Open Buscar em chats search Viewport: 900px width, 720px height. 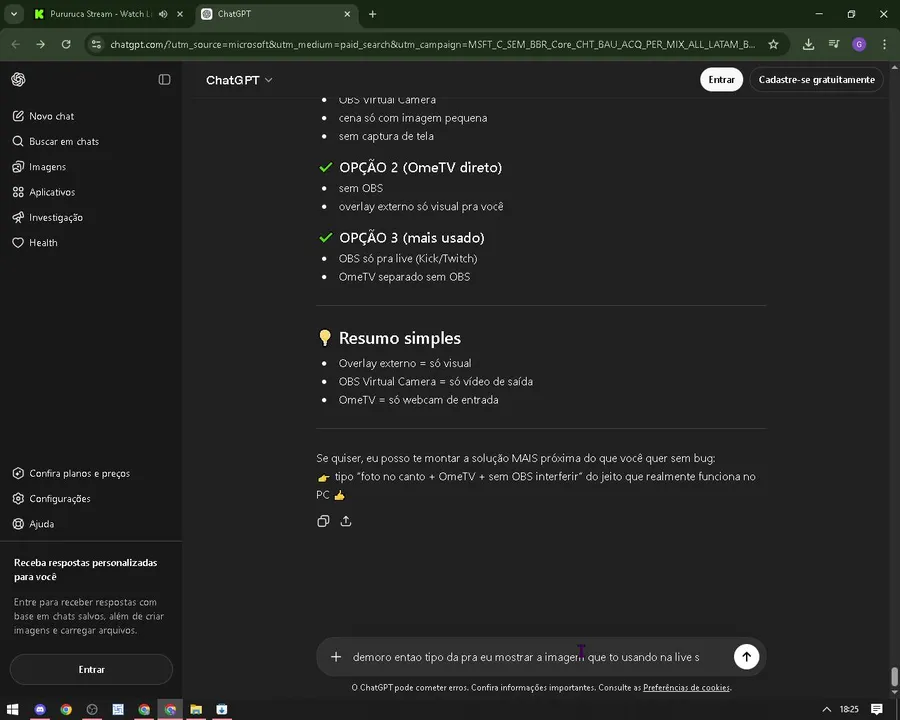coord(63,142)
